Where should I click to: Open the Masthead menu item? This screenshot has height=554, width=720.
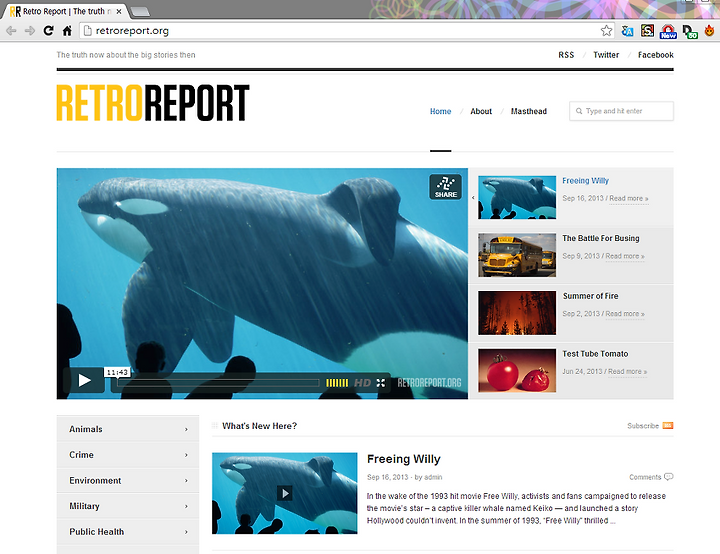click(529, 111)
